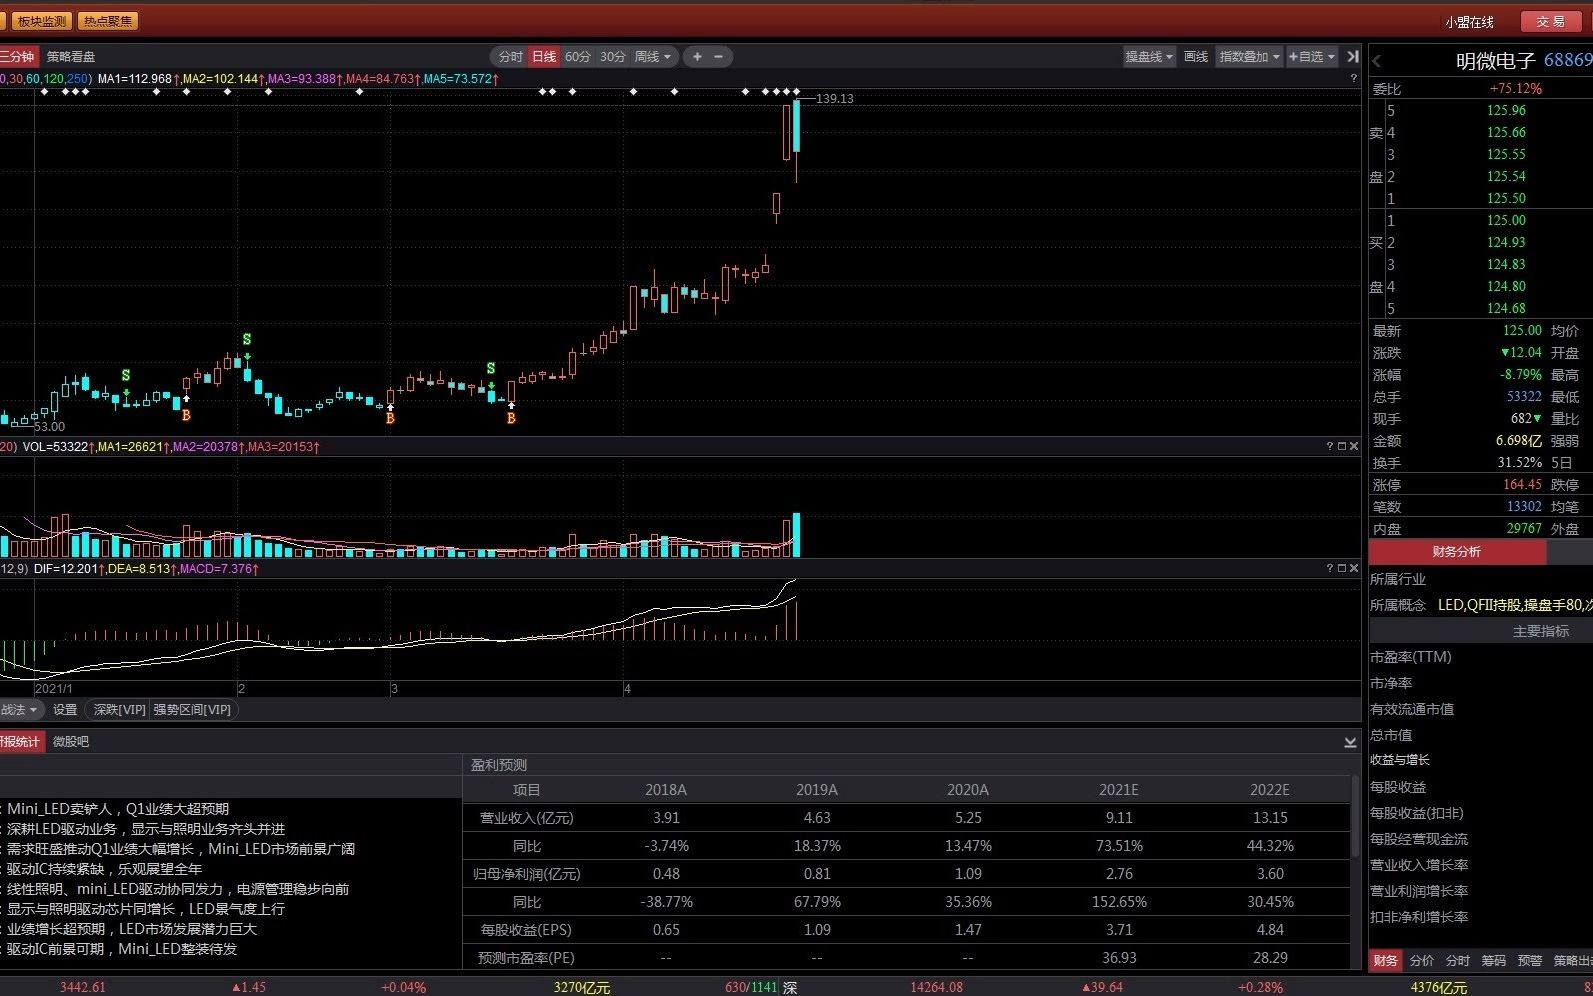Switch to 预警 tab at bottom right
Image resolution: width=1593 pixels, height=996 pixels.
(1530, 960)
